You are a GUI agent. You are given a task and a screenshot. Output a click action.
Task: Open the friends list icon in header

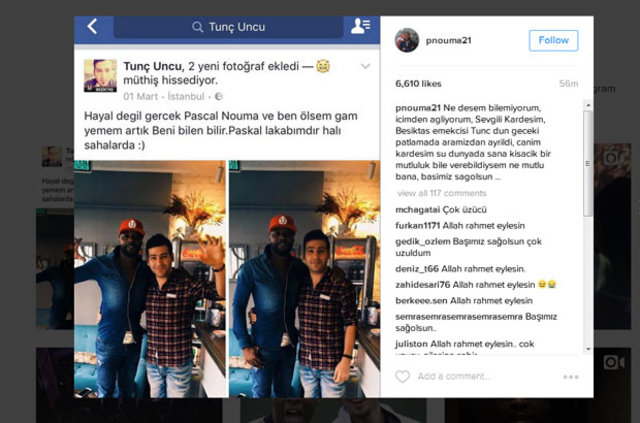[x=360, y=26]
